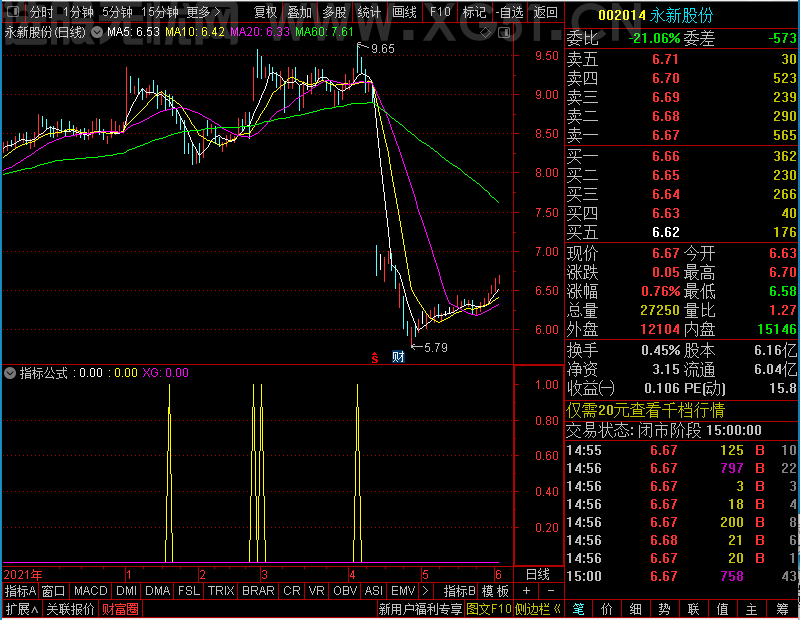Screen dimensions: 800x620
Task: Select the ASI indicator tab
Action: (373, 591)
